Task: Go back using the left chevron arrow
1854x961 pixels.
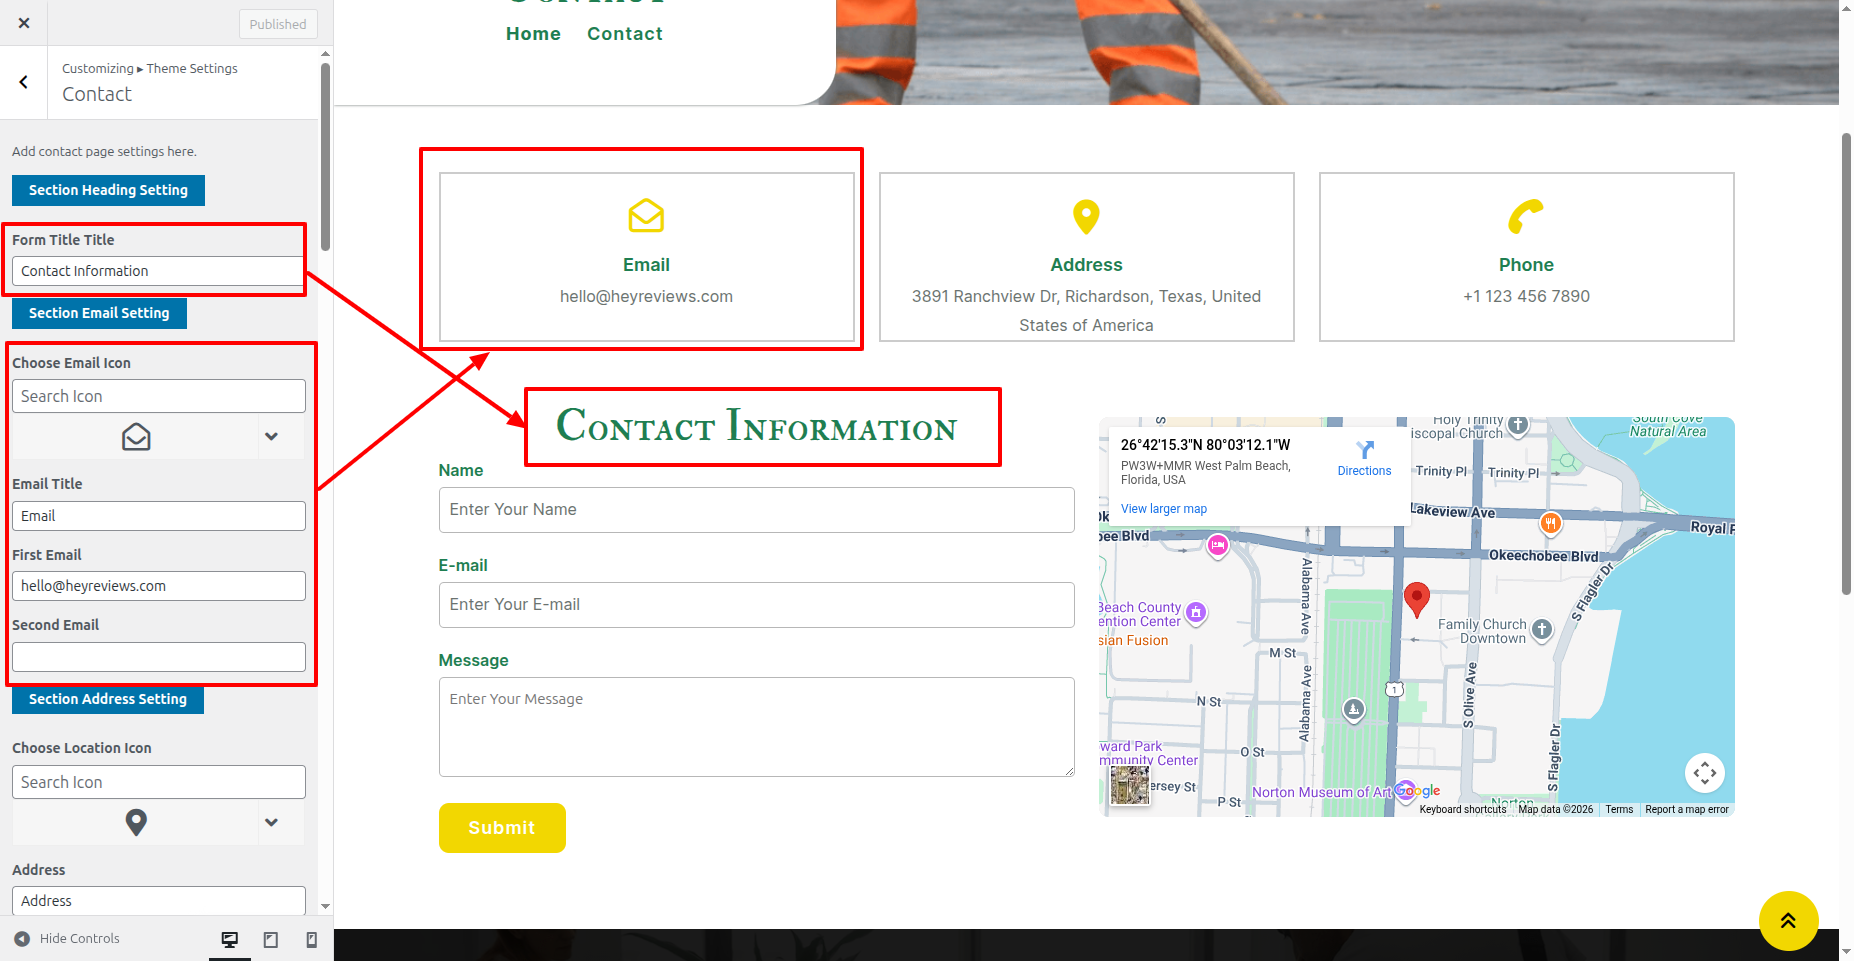Action: point(24,82)
